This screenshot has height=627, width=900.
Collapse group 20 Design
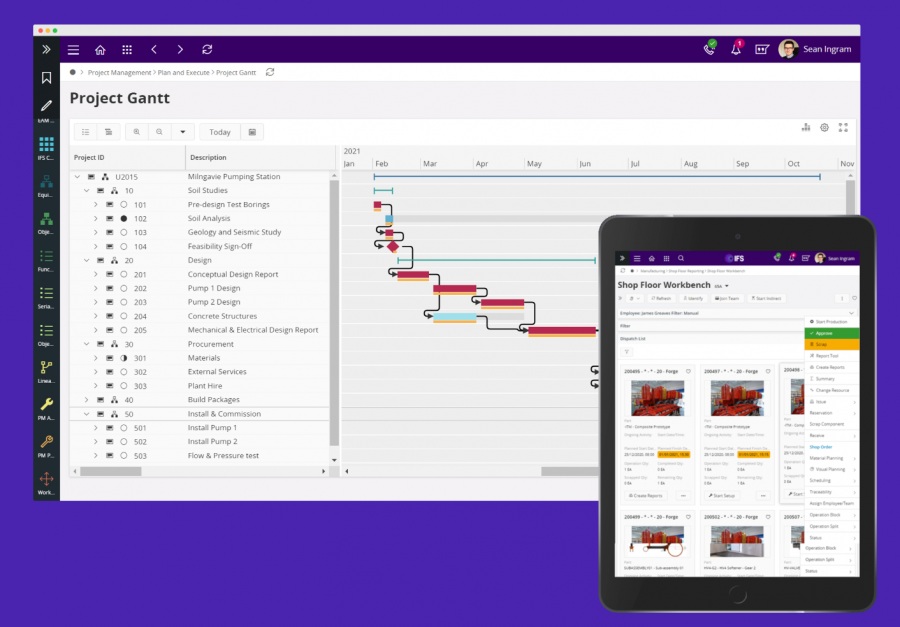click(87, 260)
